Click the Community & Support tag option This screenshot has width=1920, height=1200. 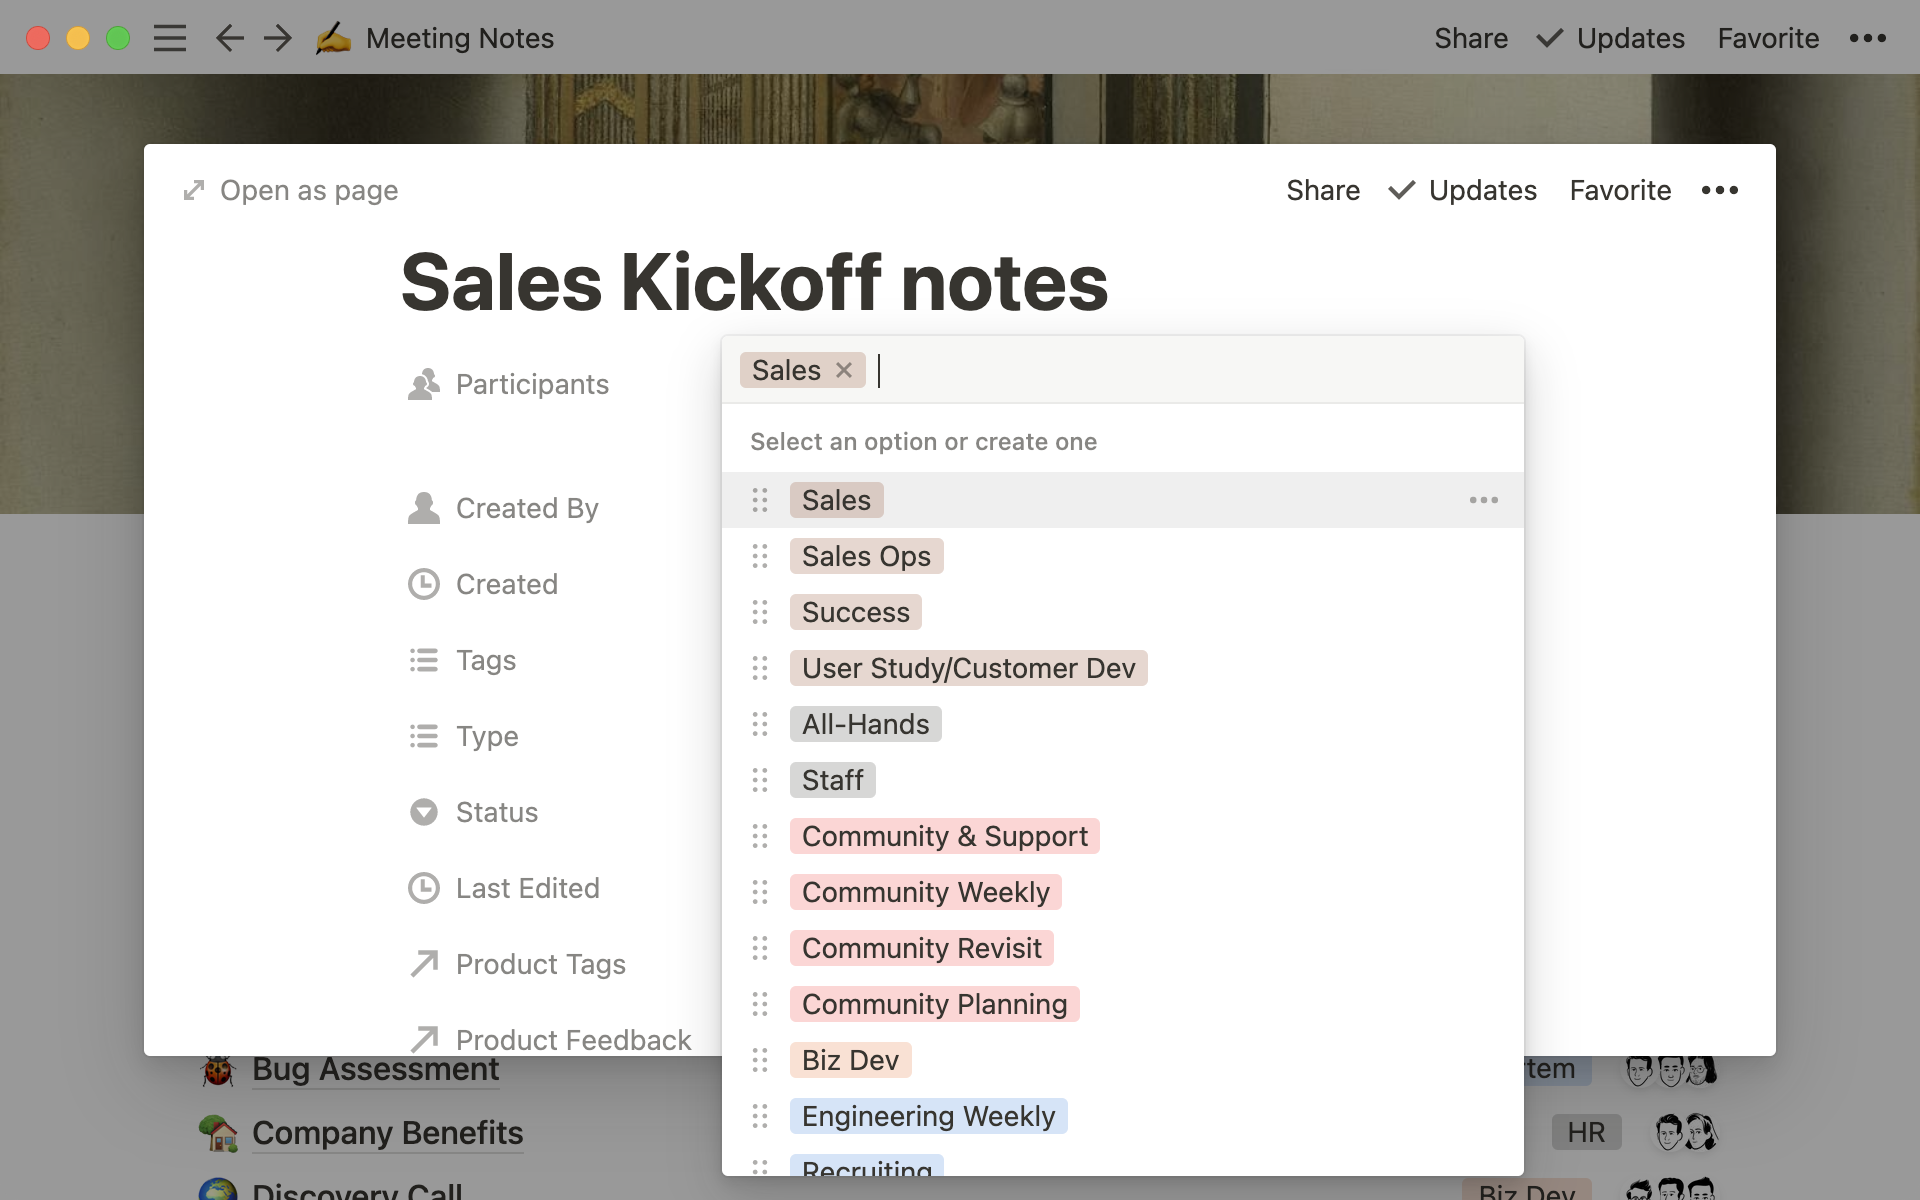tap(944, 835)
